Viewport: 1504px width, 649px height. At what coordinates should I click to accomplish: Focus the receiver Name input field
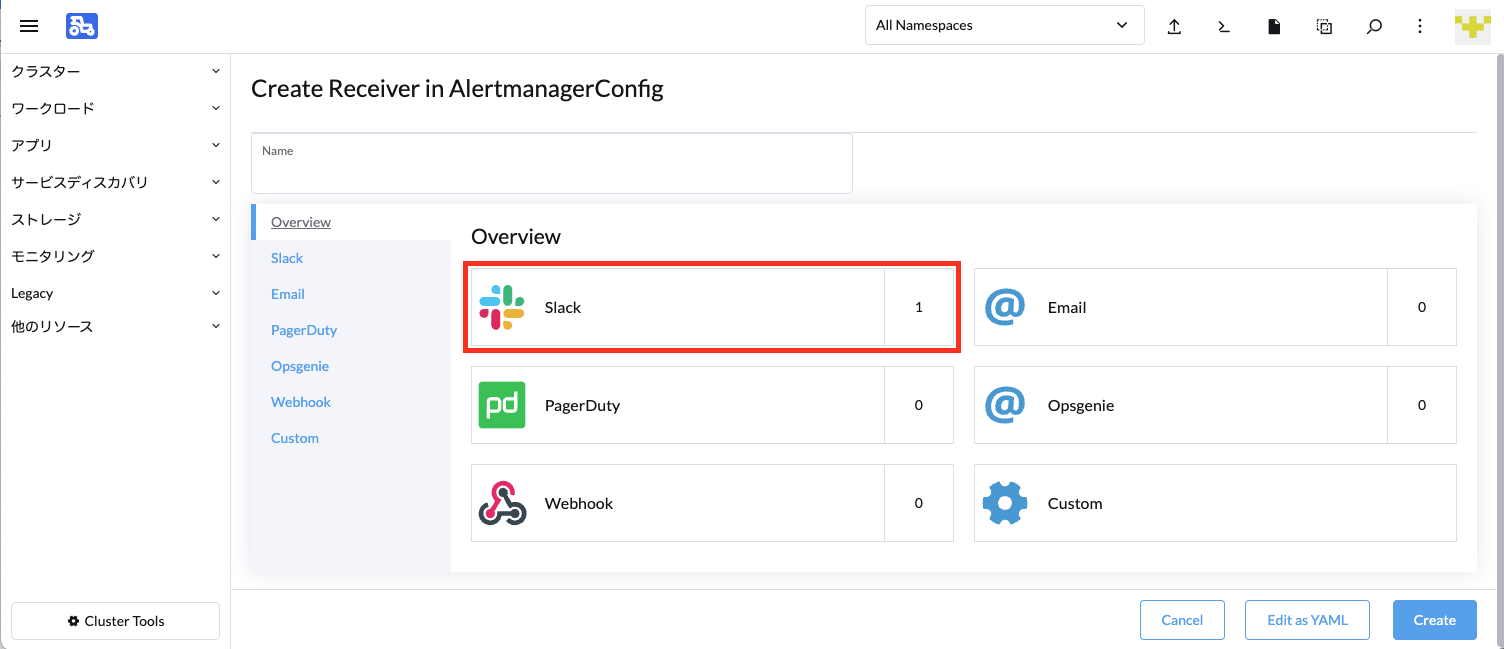coord(552,163)
